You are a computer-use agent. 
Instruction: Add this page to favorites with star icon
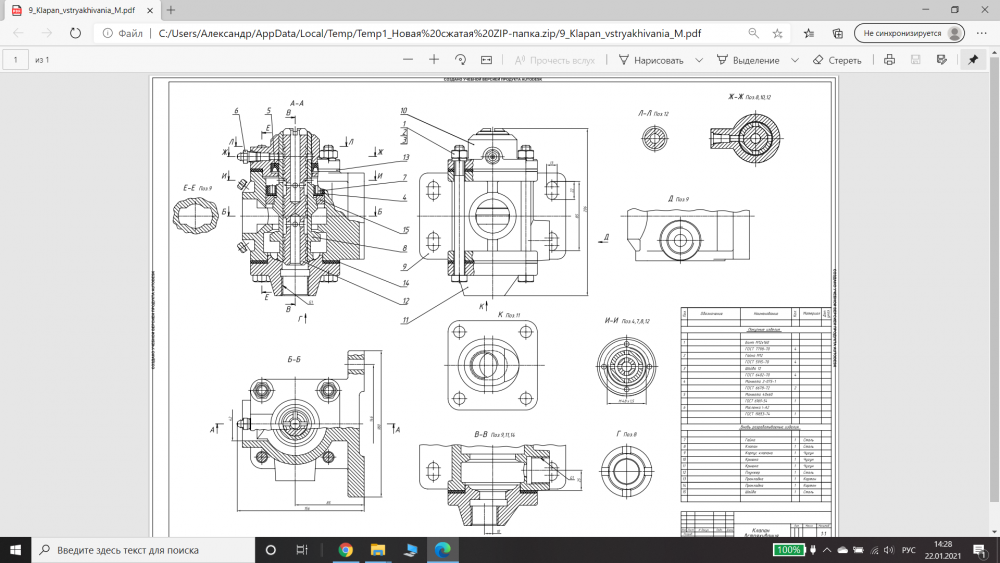tap(778, 33)
